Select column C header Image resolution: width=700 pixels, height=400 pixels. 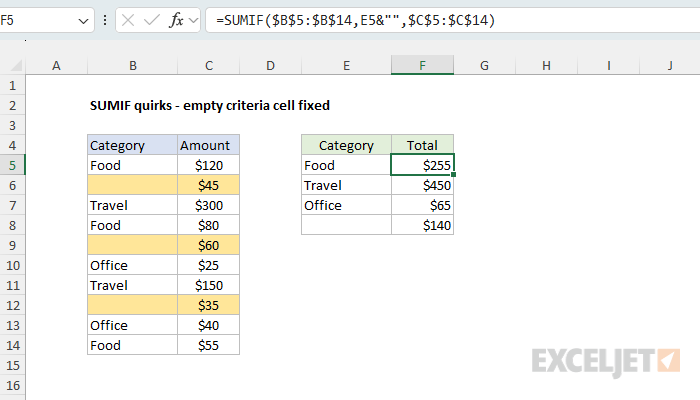(x=208, y=66)
